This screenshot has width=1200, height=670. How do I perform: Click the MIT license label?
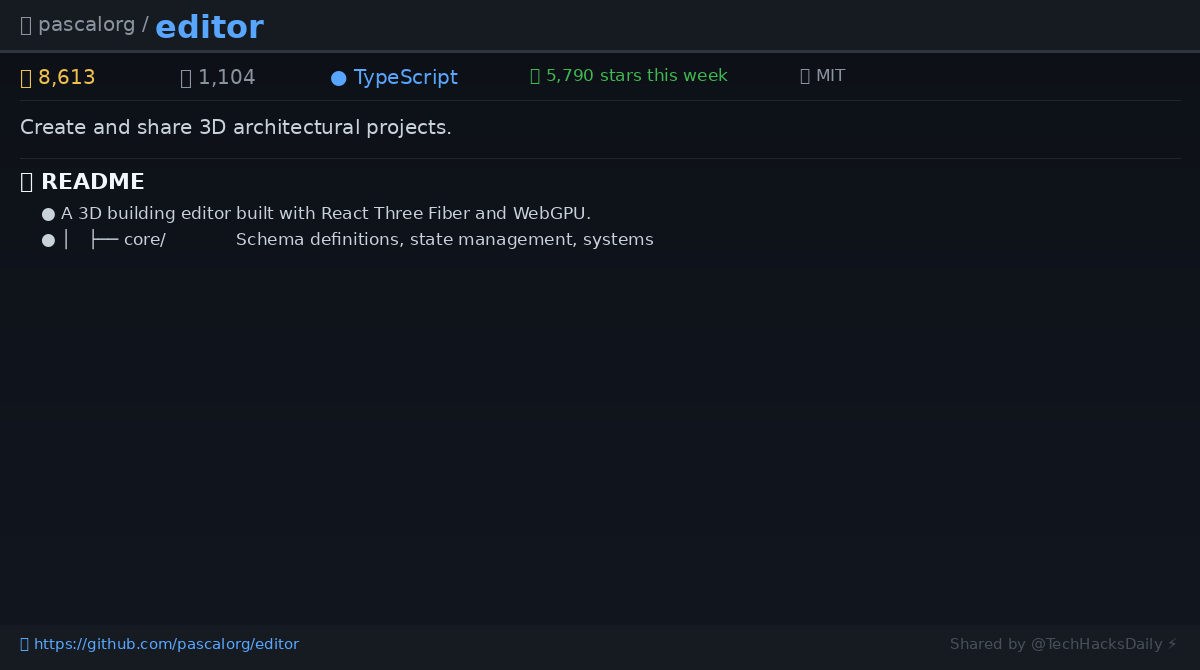pos(830,76)
